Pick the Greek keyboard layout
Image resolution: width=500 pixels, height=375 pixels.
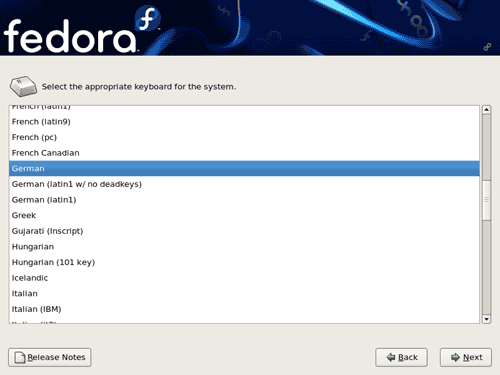coord(244,215)
